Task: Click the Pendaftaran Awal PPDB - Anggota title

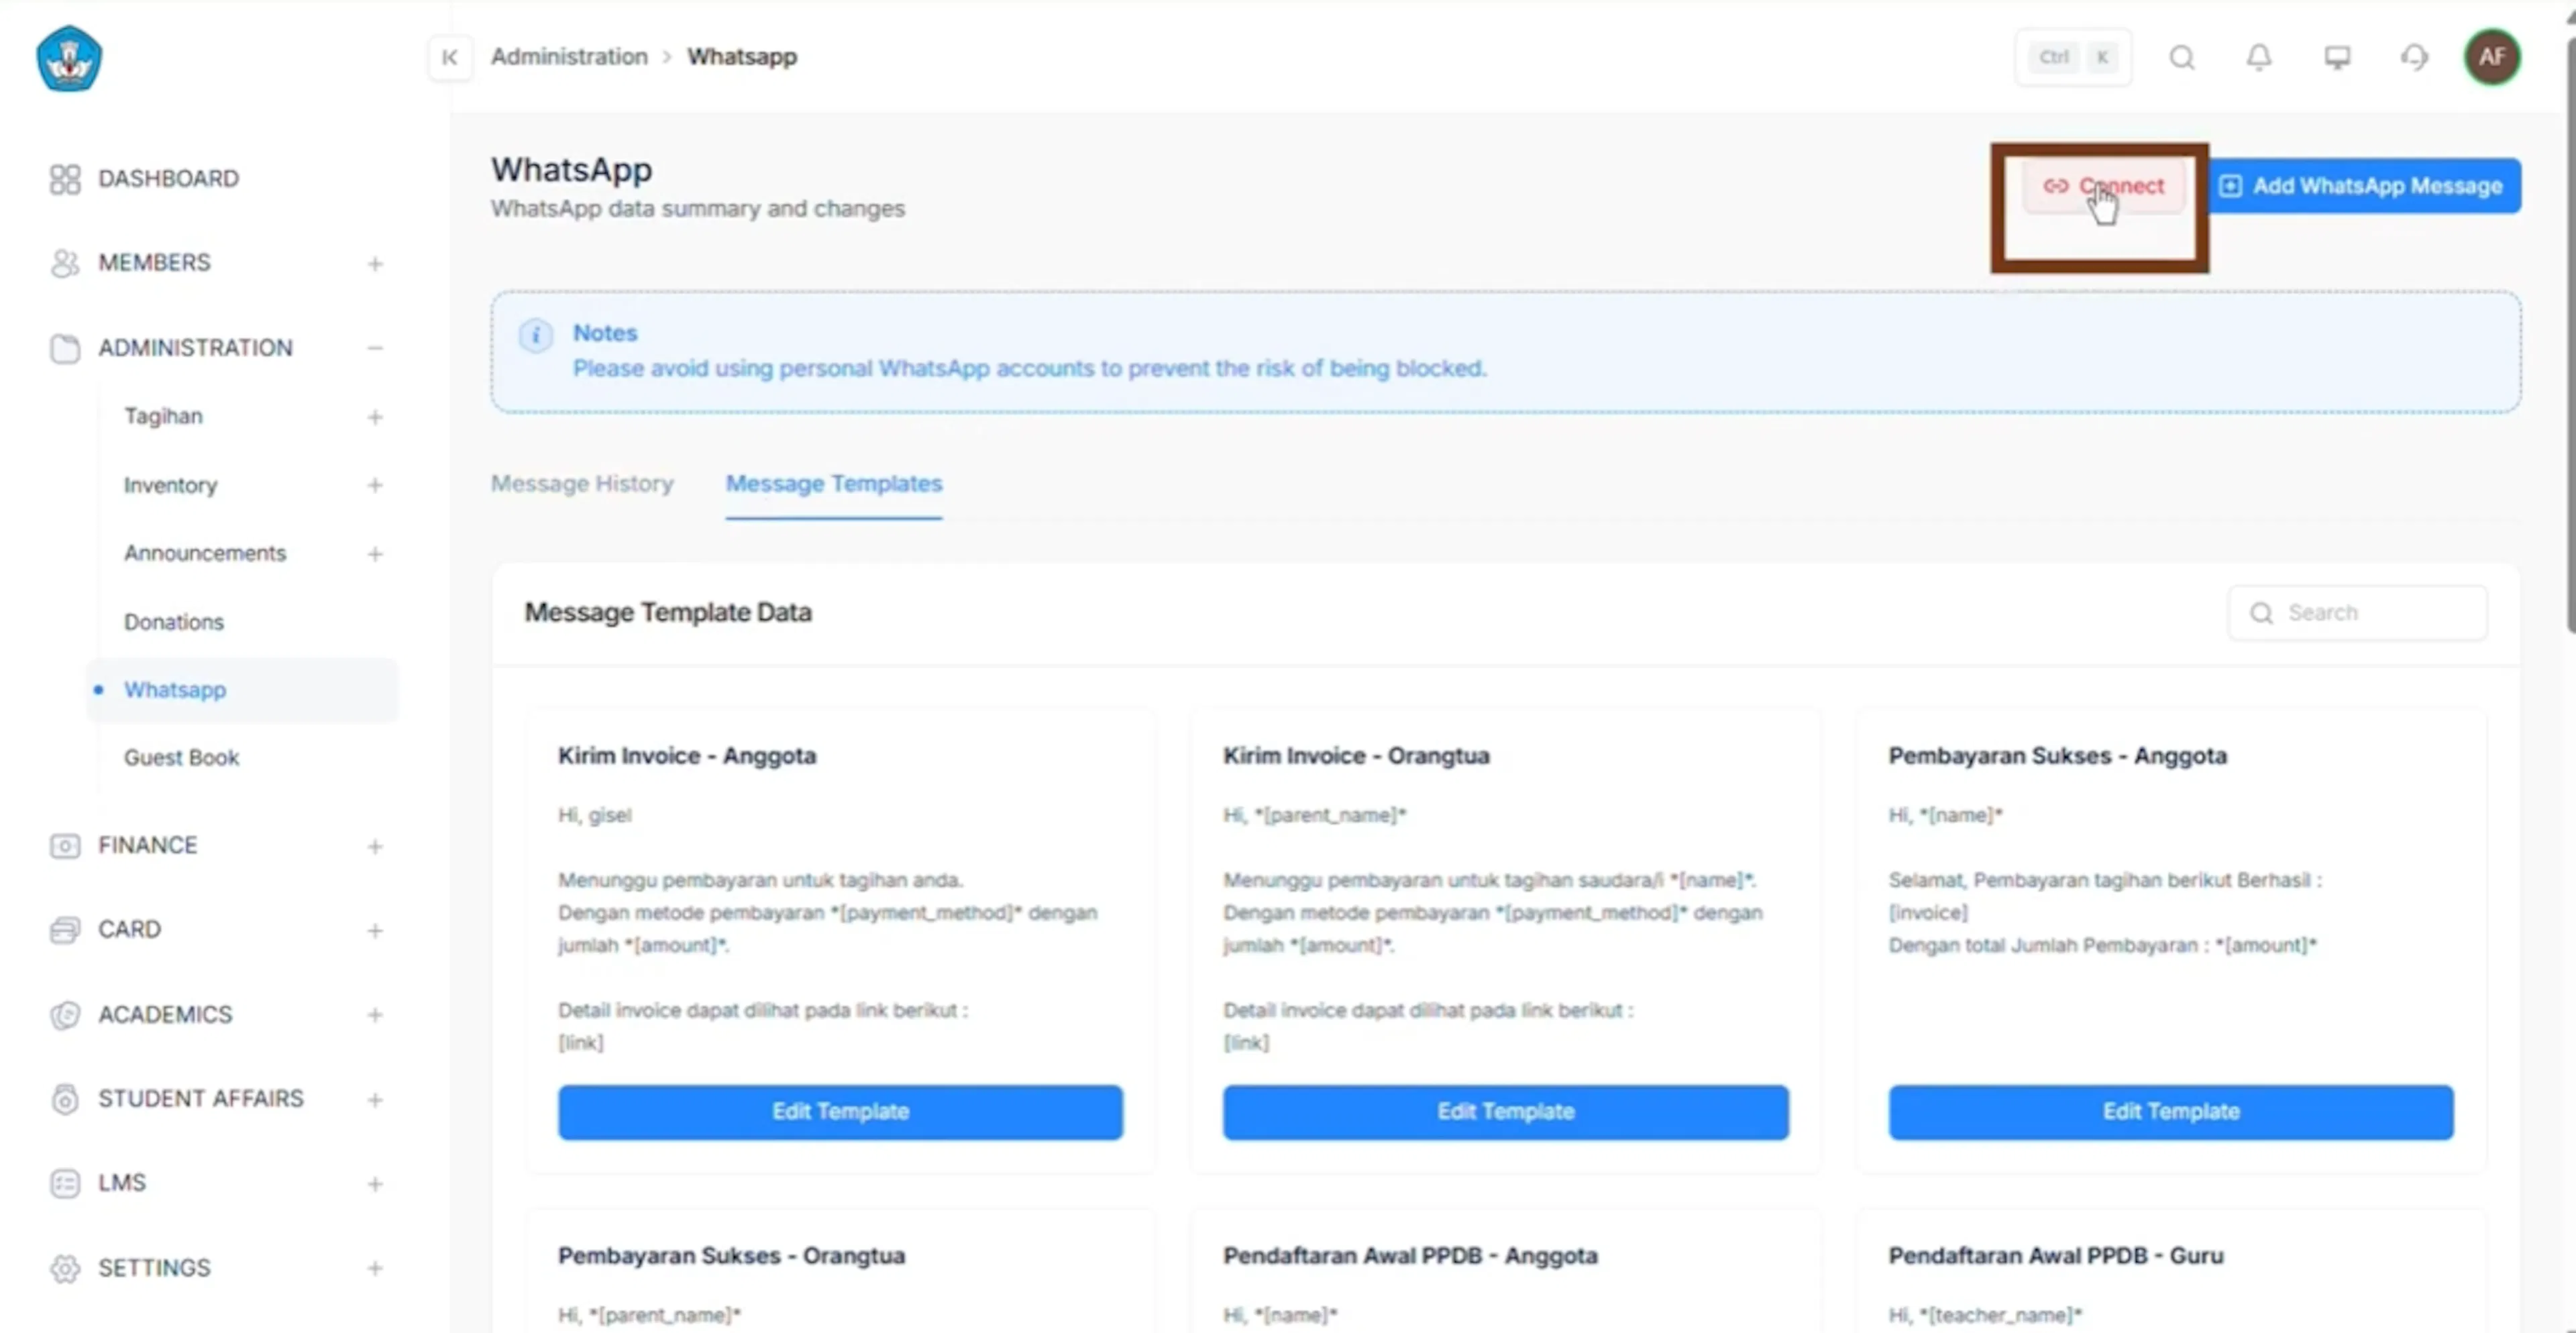Action: [x=1410, y=1256]
